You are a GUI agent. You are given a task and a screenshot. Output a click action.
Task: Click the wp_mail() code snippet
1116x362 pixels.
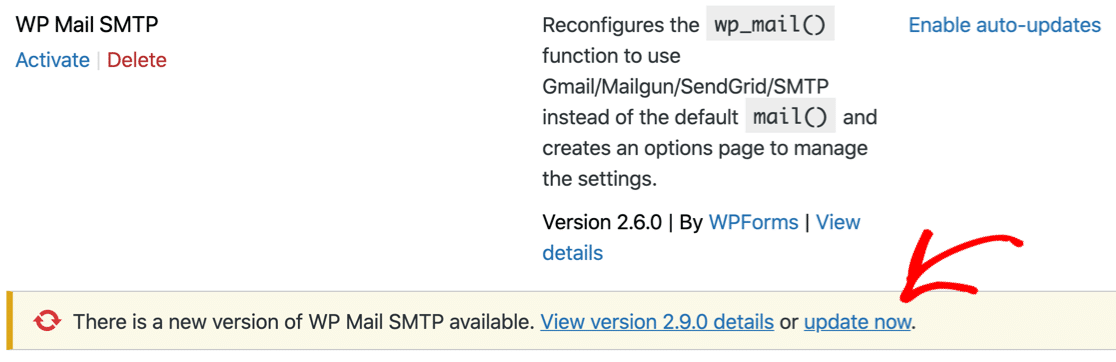(x=770, y=26)
